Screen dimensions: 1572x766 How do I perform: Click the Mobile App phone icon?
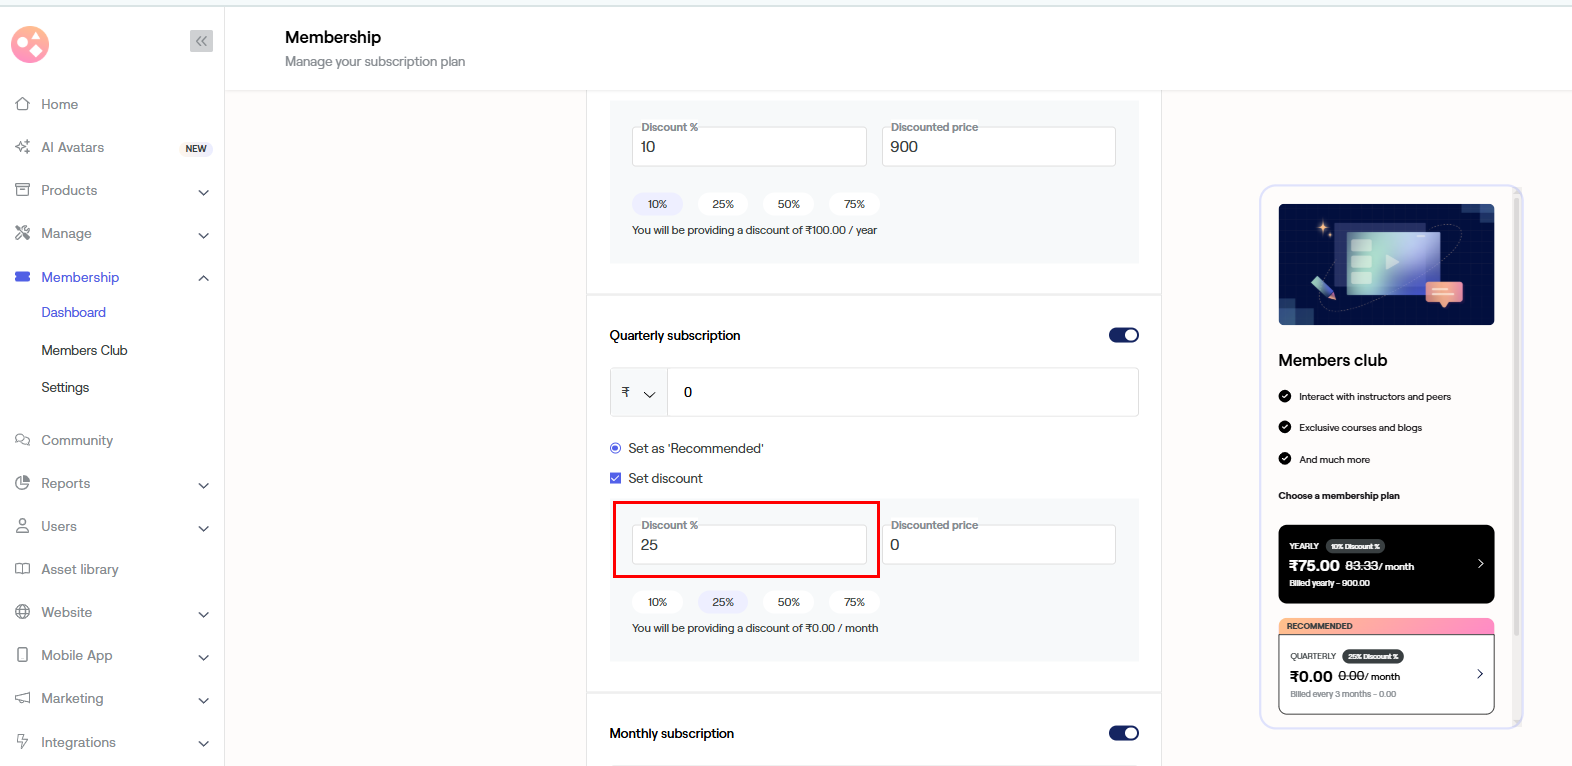23,655
